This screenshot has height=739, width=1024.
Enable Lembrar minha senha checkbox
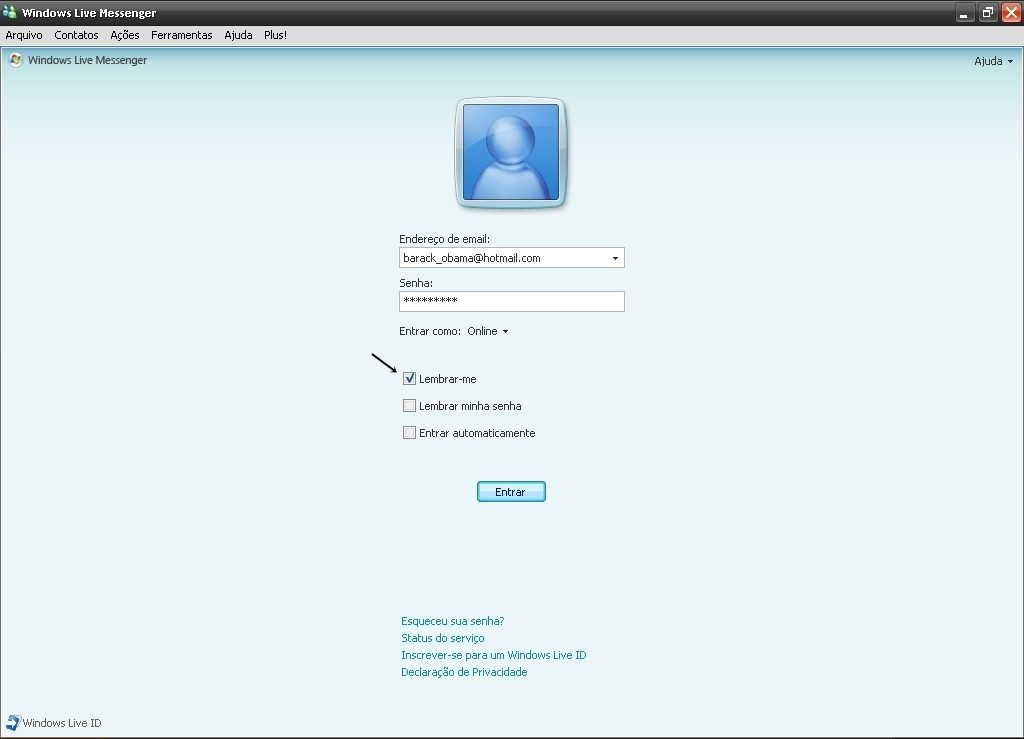409,405
